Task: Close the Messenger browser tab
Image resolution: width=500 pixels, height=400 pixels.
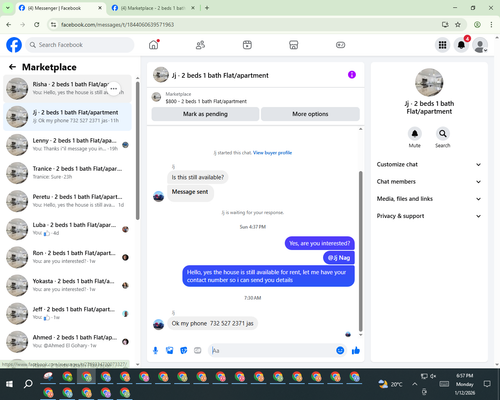Action: (100, 8)
